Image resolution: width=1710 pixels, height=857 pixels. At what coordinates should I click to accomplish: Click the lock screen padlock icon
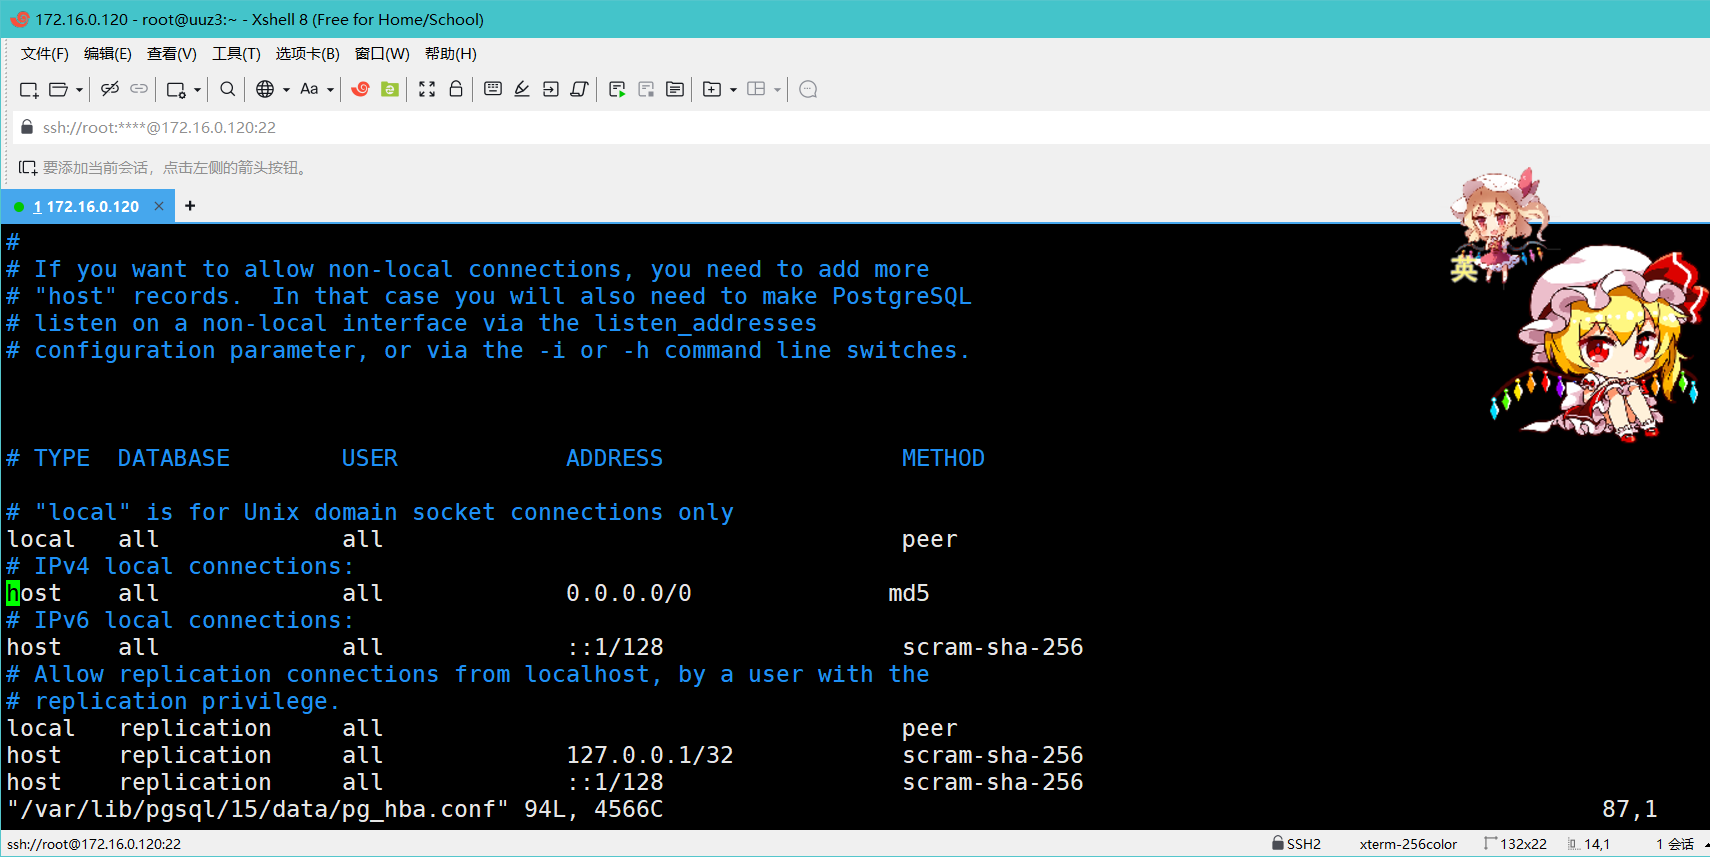pyautogui.click(x=456, y=89)
